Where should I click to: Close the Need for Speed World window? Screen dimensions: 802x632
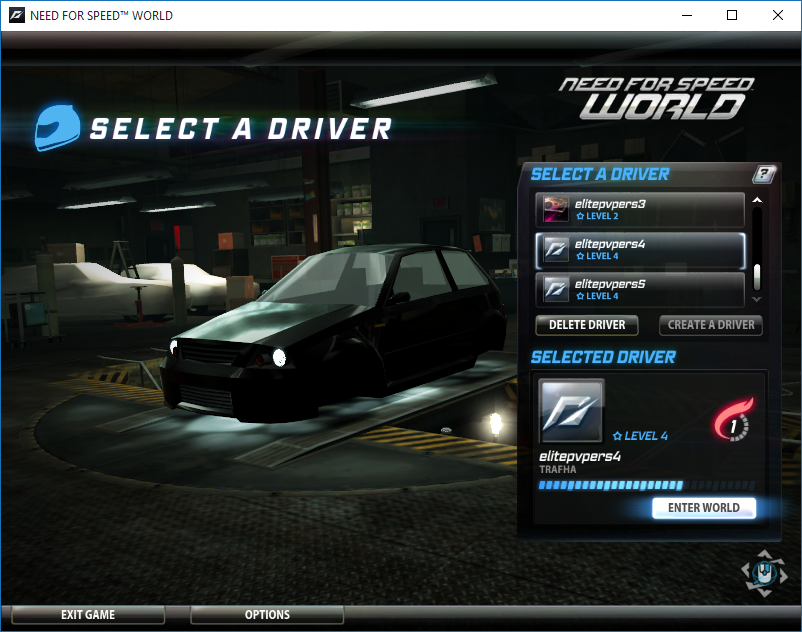pos(777,15)
